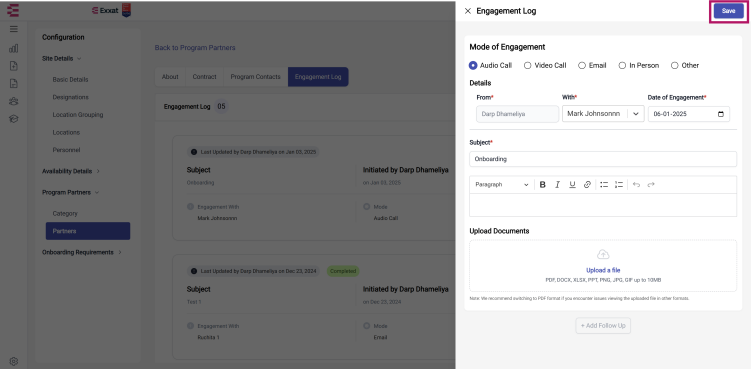
Task: Open the Paragraph style dropdown
Action: coord(502,185)
